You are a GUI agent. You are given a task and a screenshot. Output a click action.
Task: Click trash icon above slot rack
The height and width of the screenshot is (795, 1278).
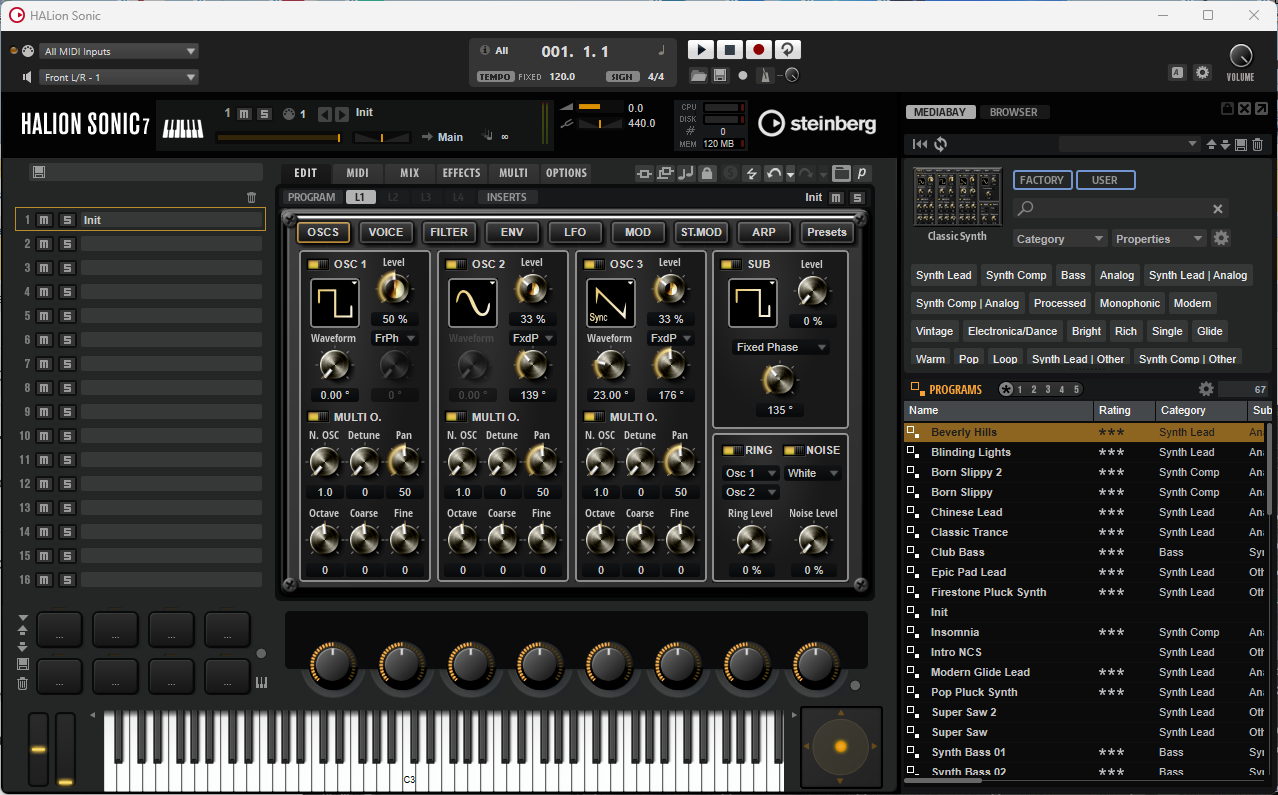[251, 197]
